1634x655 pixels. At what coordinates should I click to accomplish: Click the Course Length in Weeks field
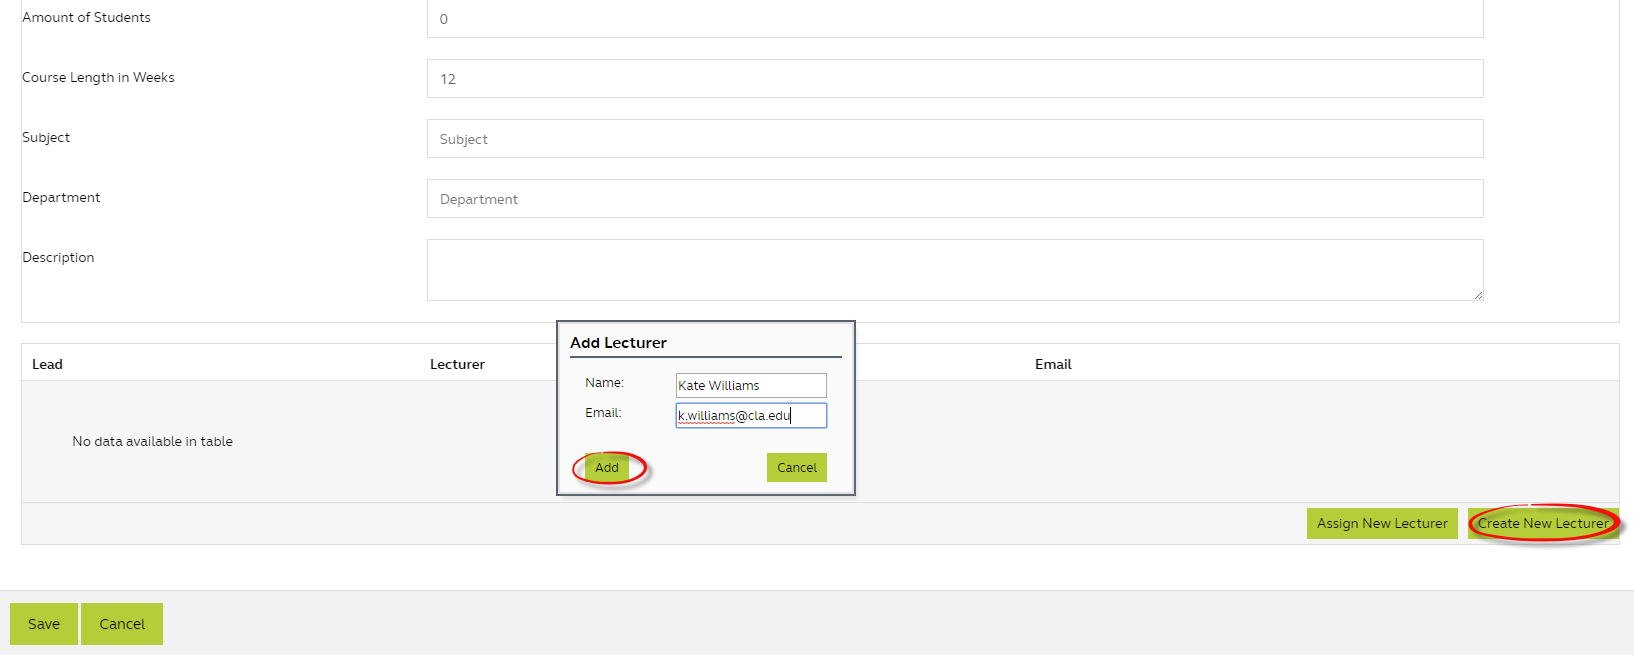(x=954, y=79)
